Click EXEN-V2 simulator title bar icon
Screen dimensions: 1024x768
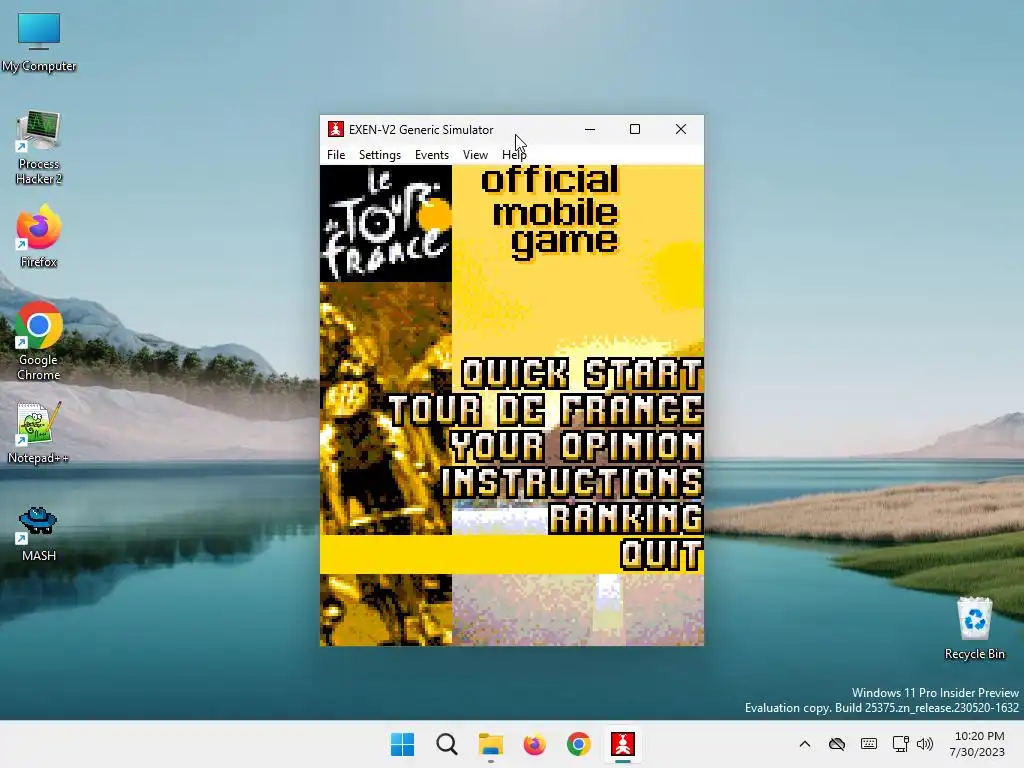click(x=336, y=129)
